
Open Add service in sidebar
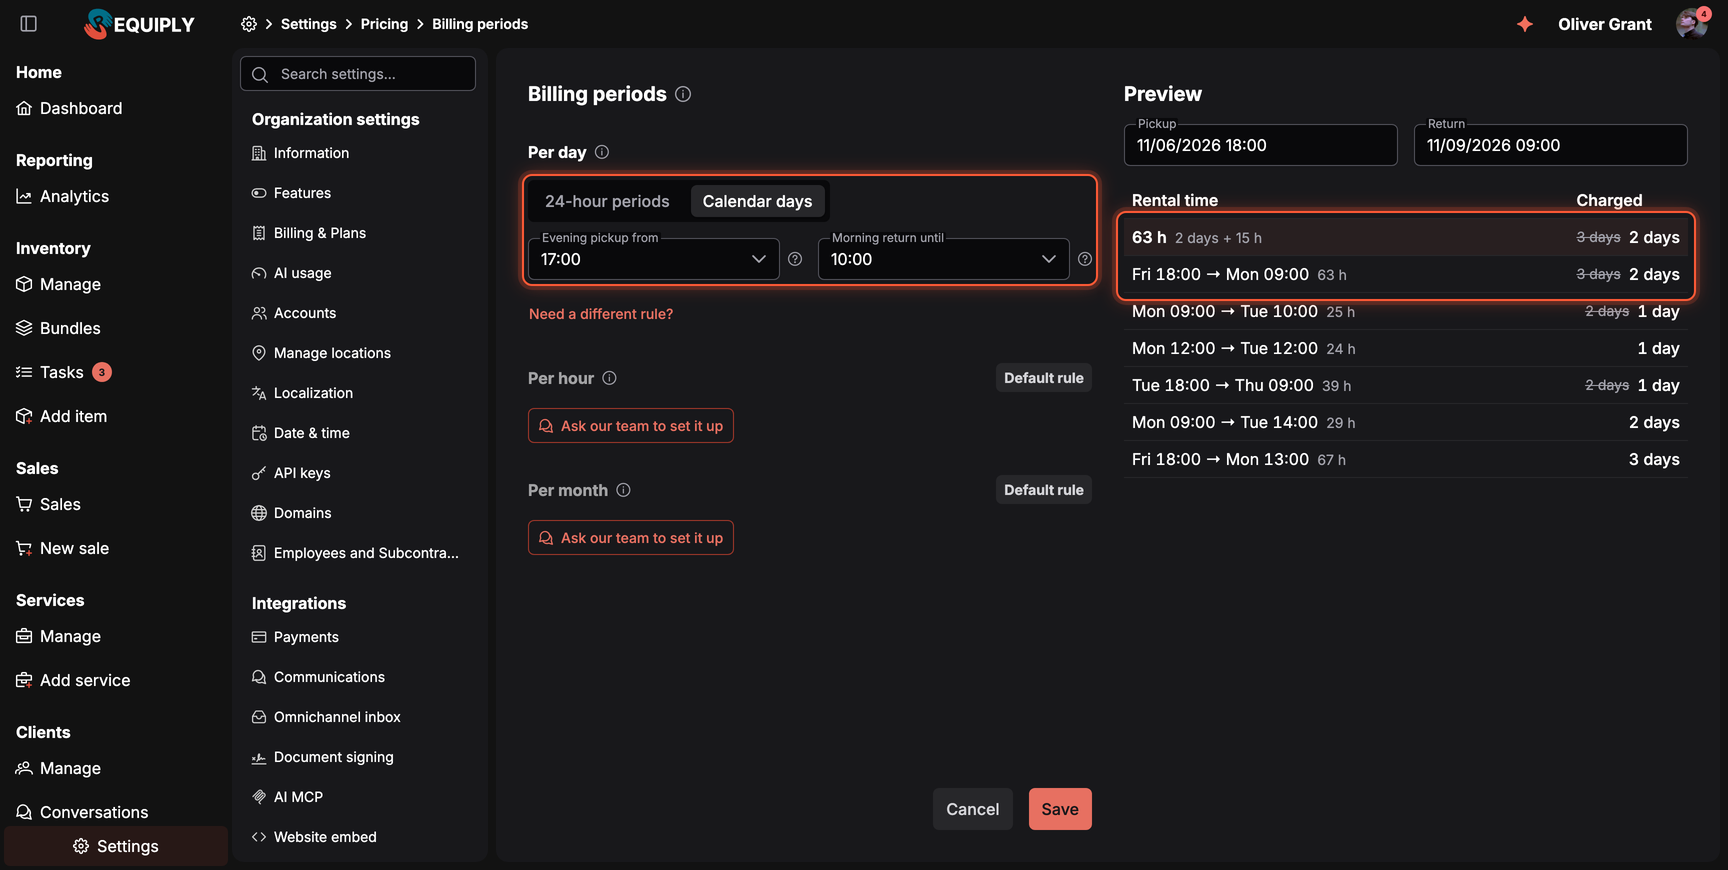click(x=73, y=680)
